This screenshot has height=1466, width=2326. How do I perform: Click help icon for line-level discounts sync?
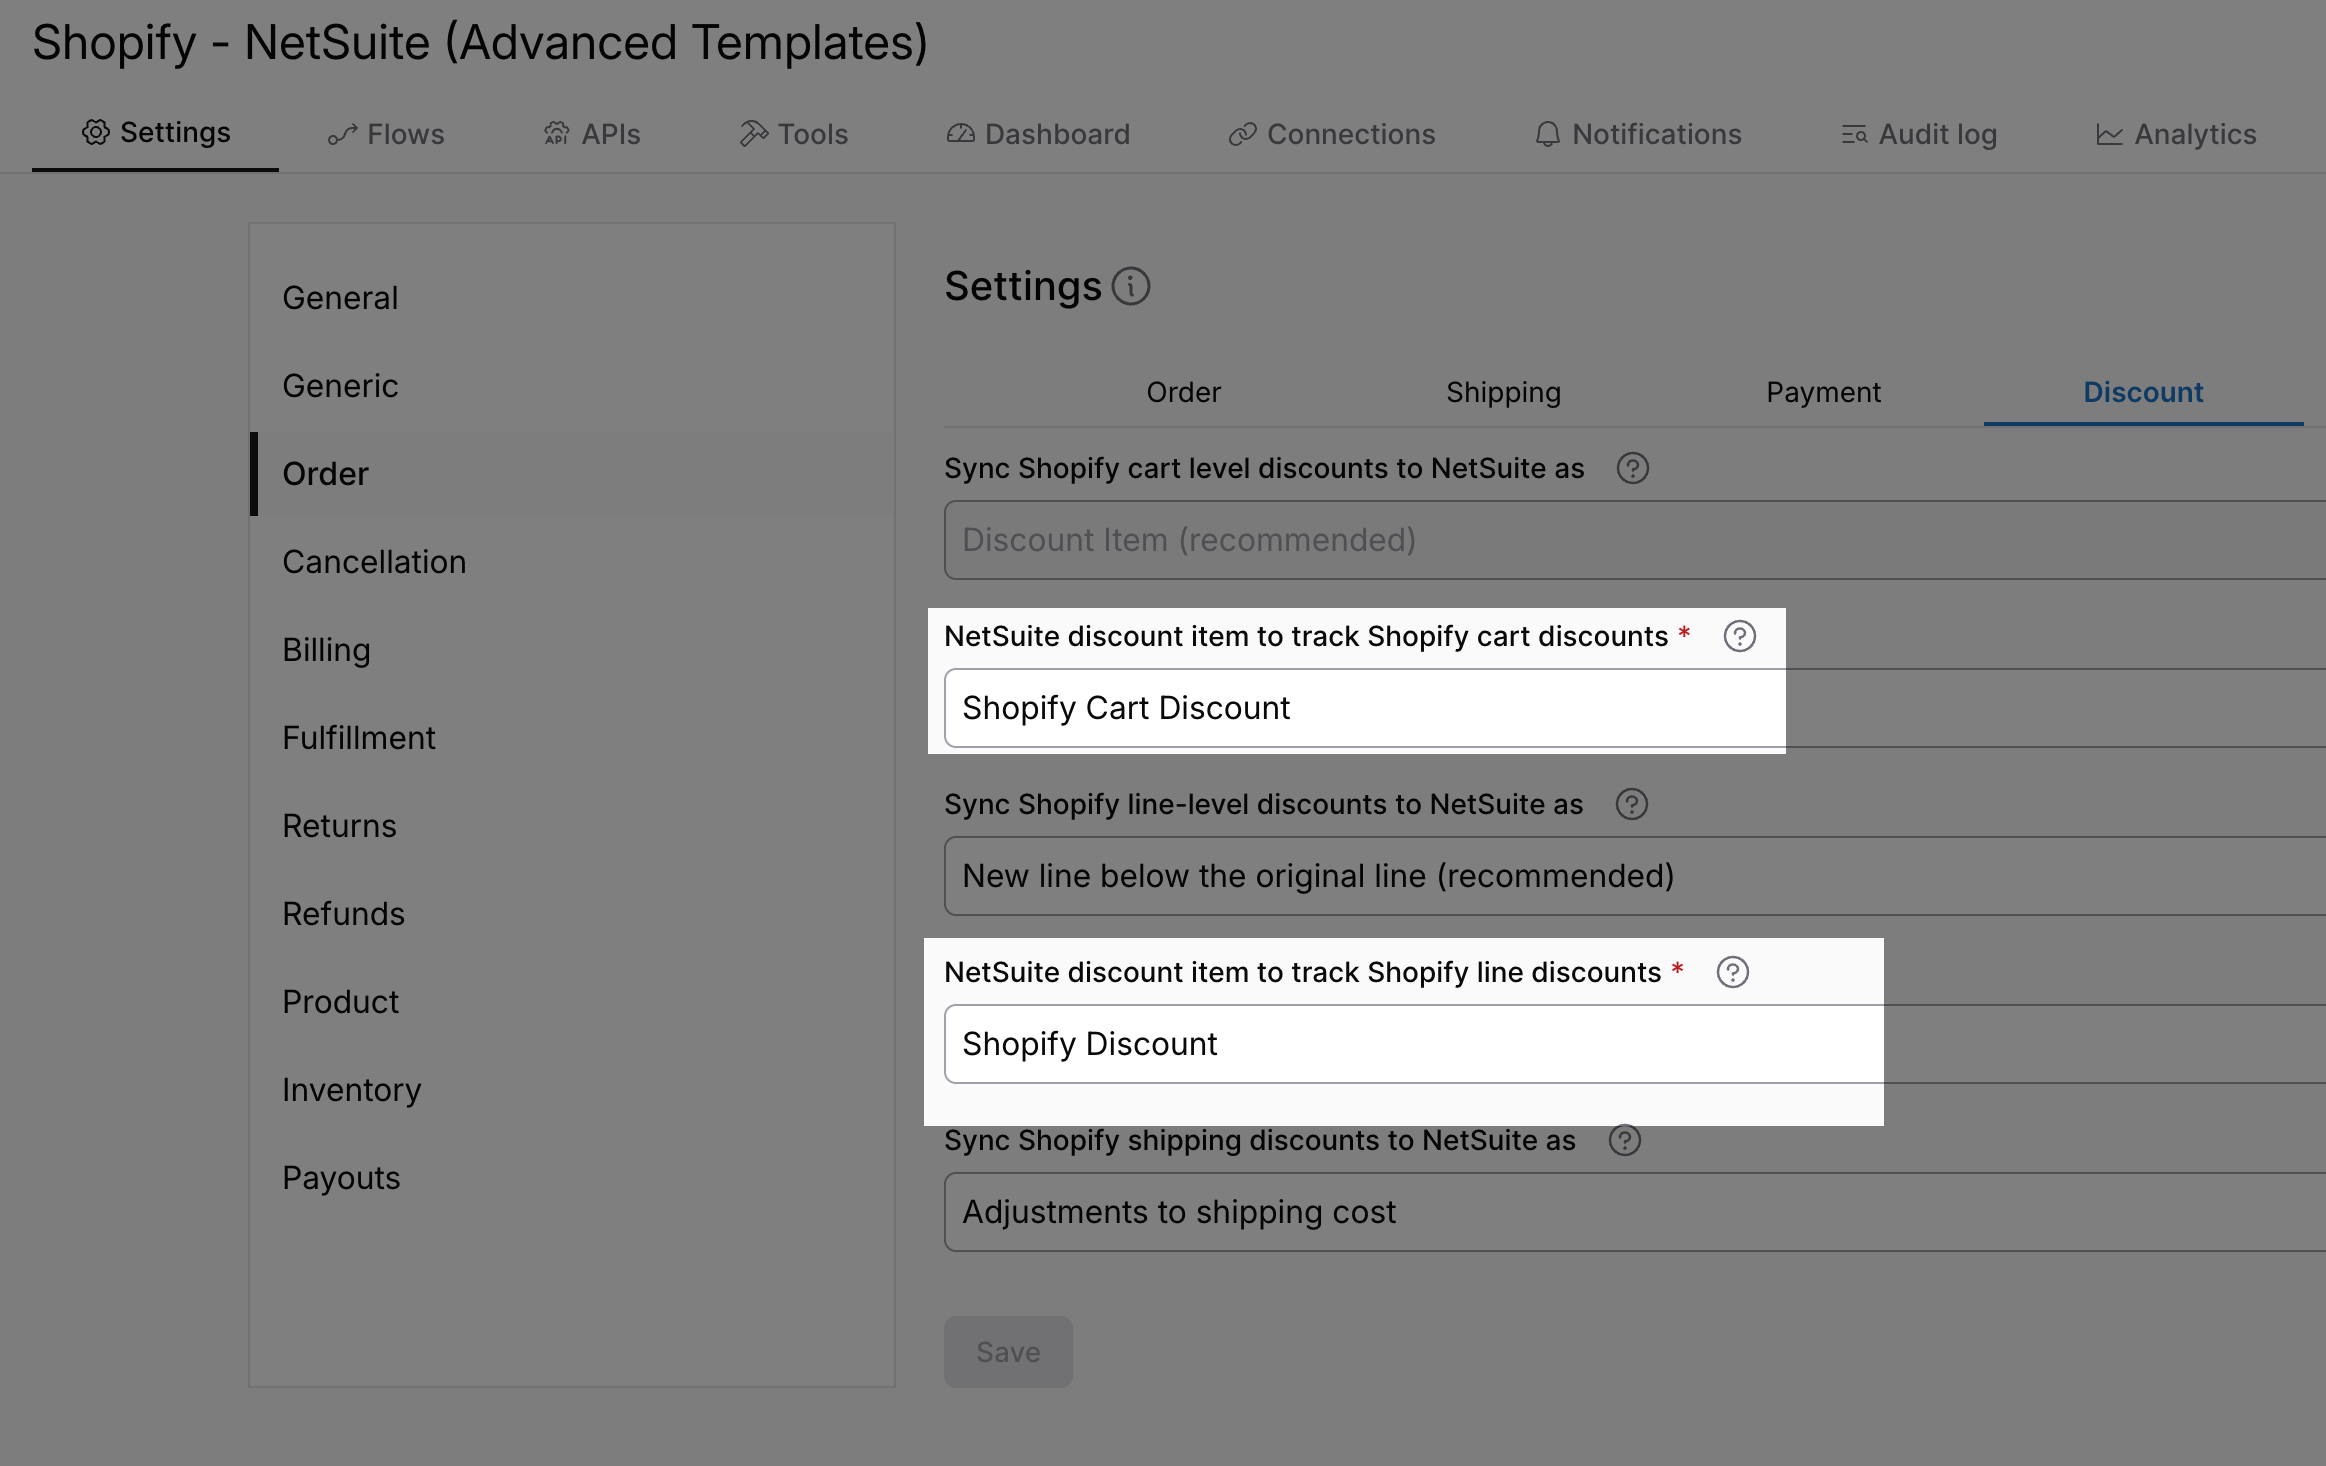point(1632,804)
